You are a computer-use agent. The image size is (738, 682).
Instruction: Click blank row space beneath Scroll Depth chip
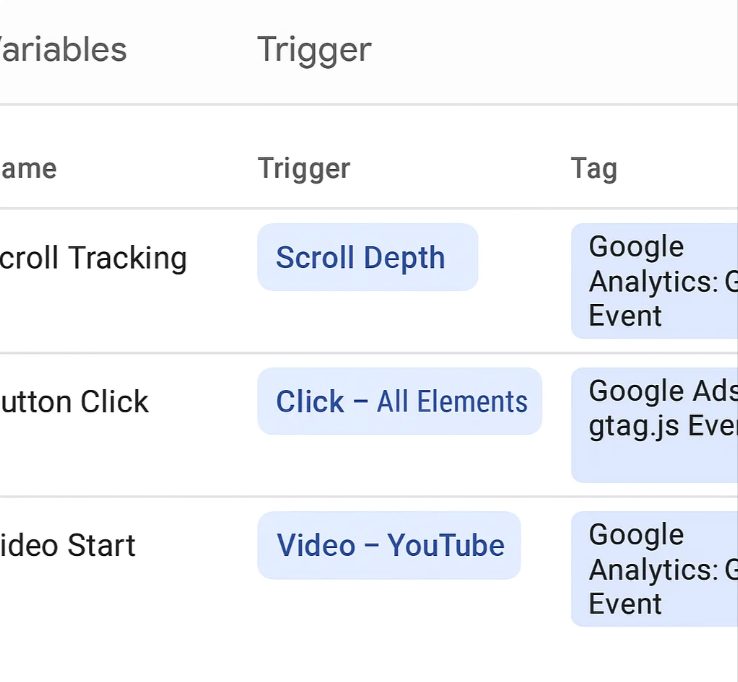(367, 321)
